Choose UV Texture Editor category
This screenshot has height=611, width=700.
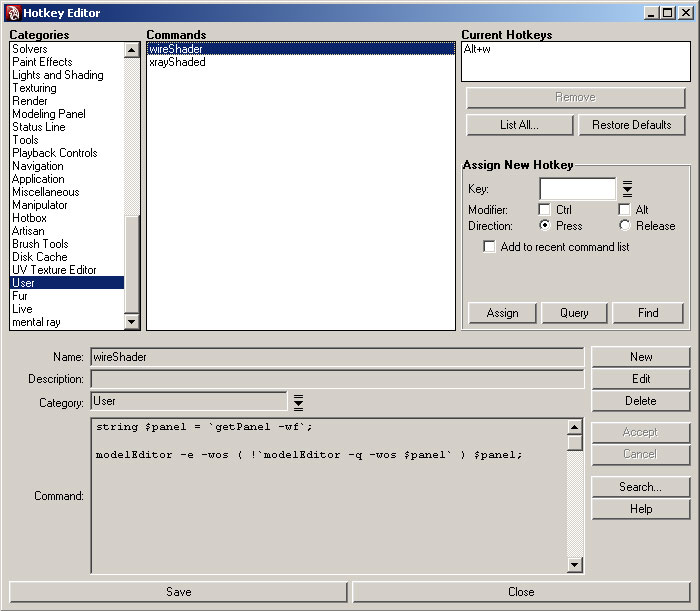pos(55,270)
